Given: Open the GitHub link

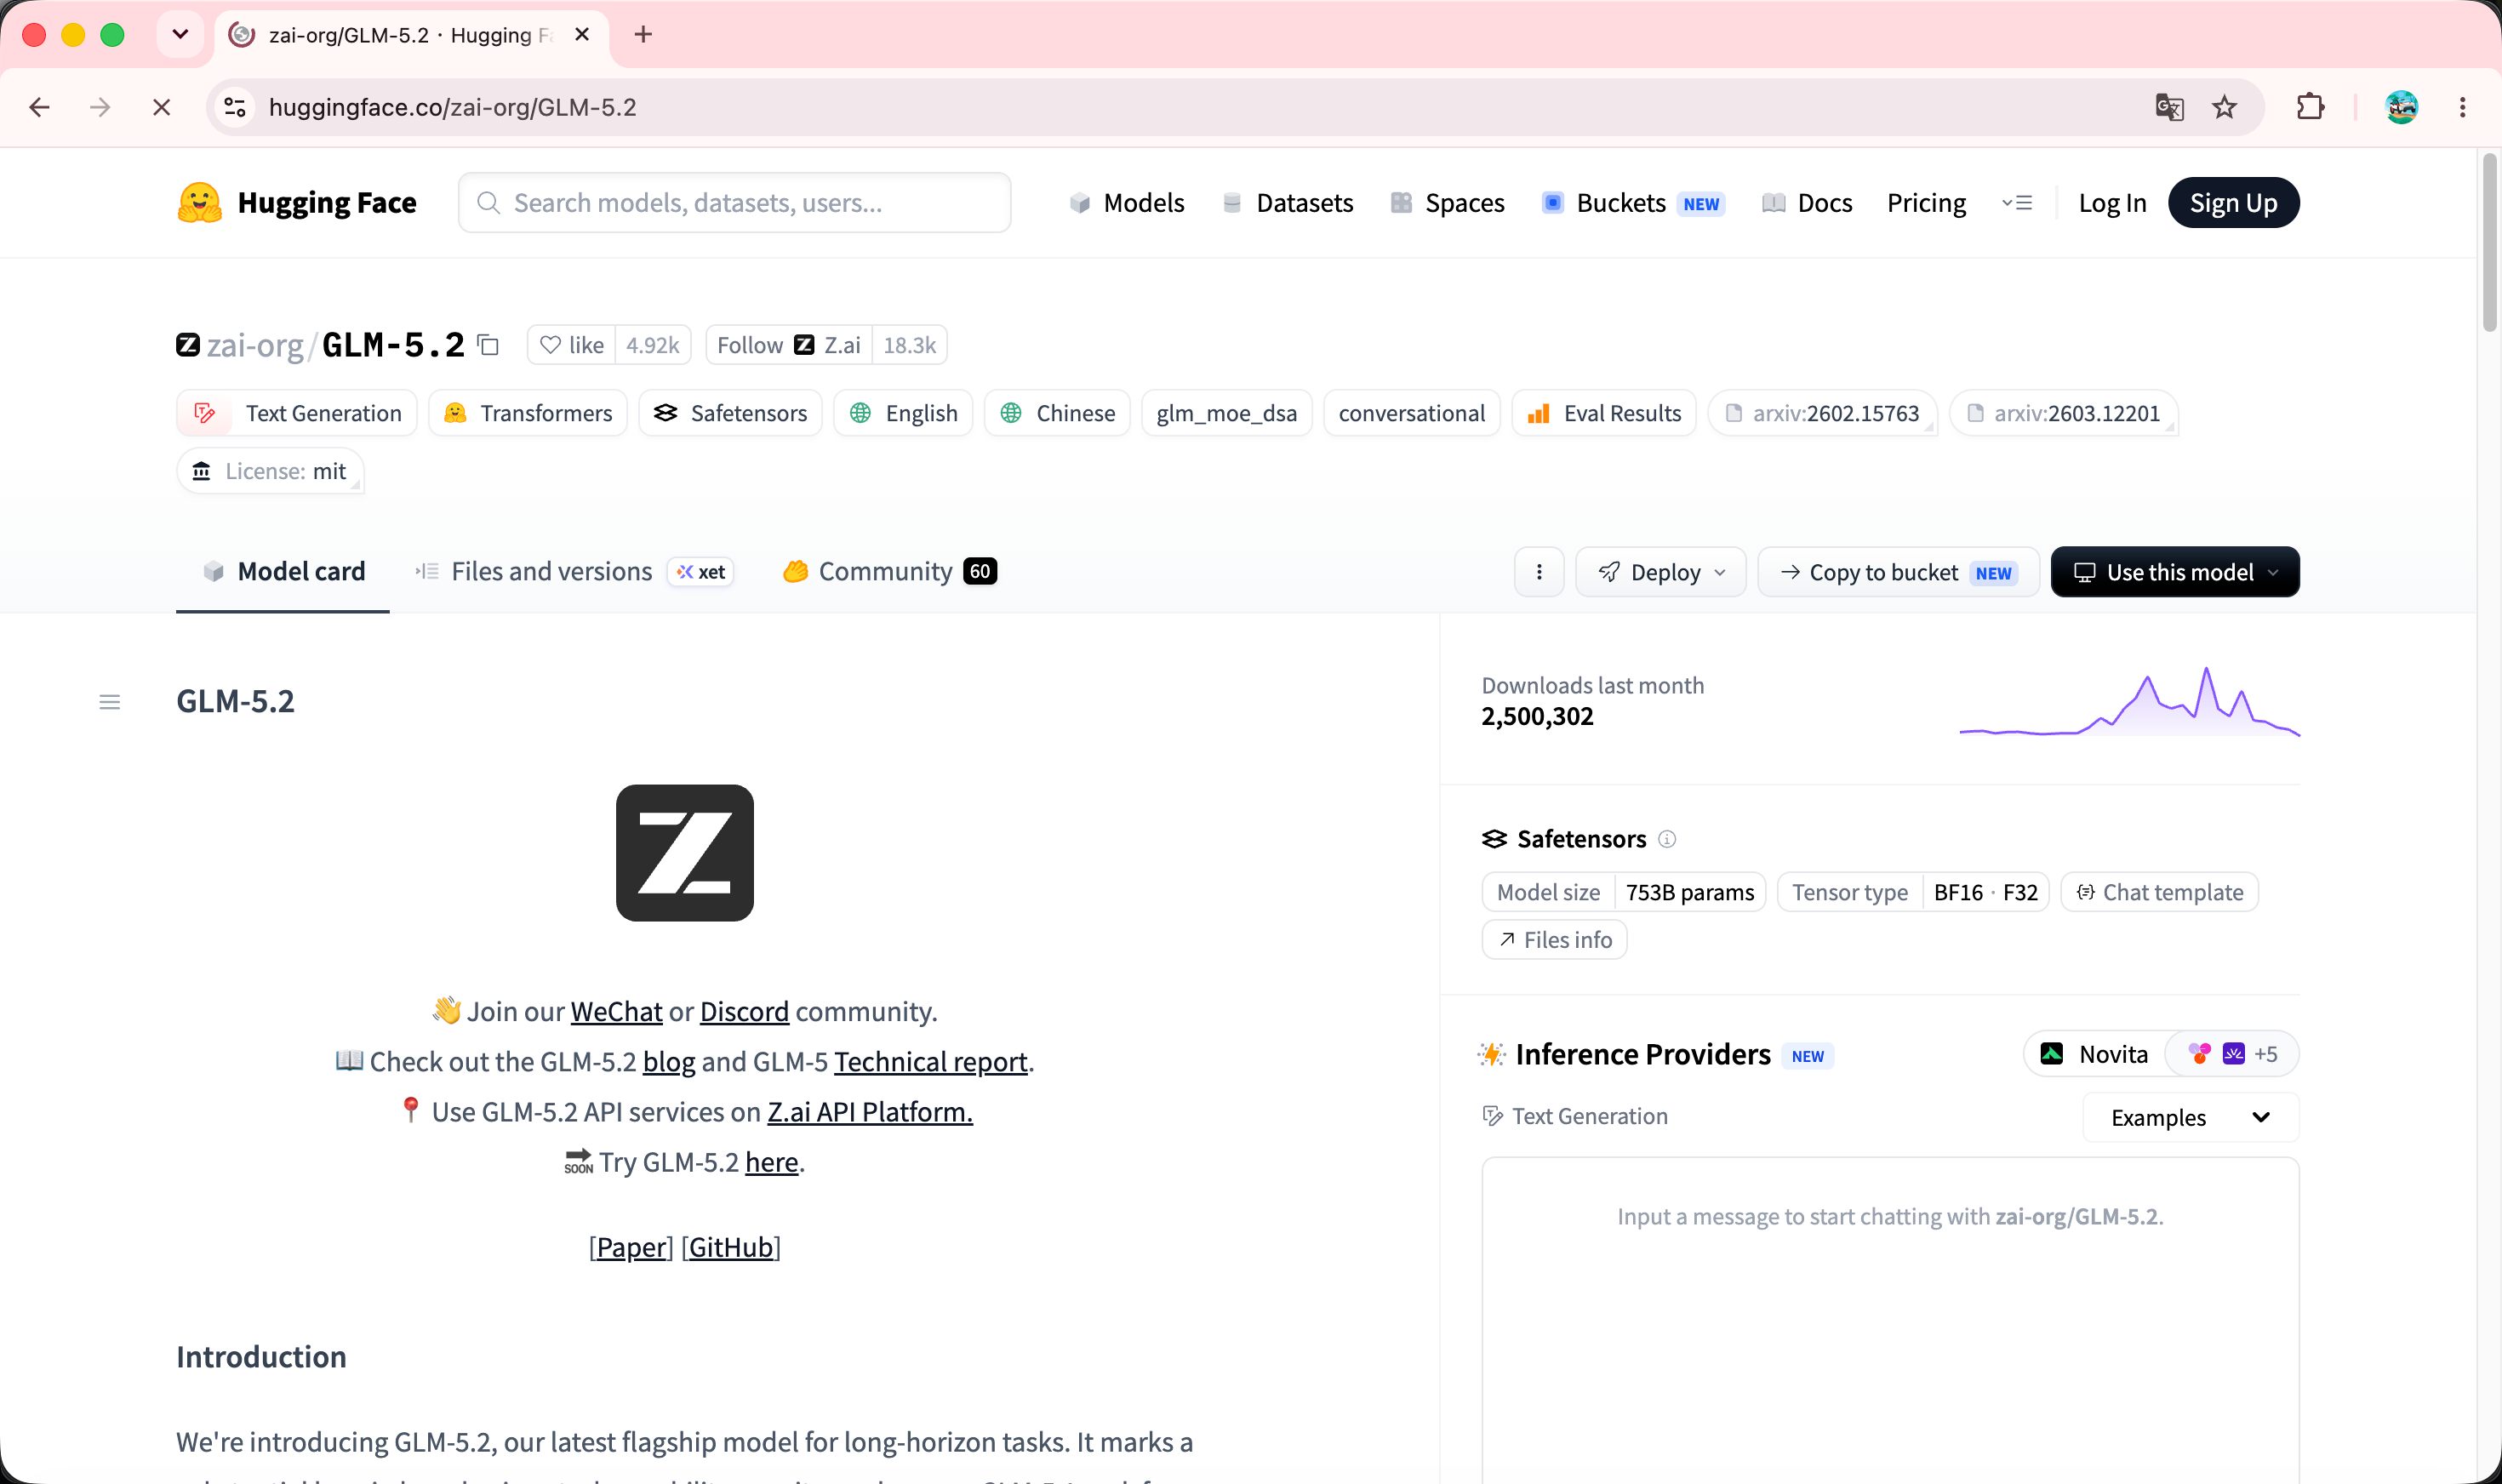Looking at the screenshot, I should 731,1247.
